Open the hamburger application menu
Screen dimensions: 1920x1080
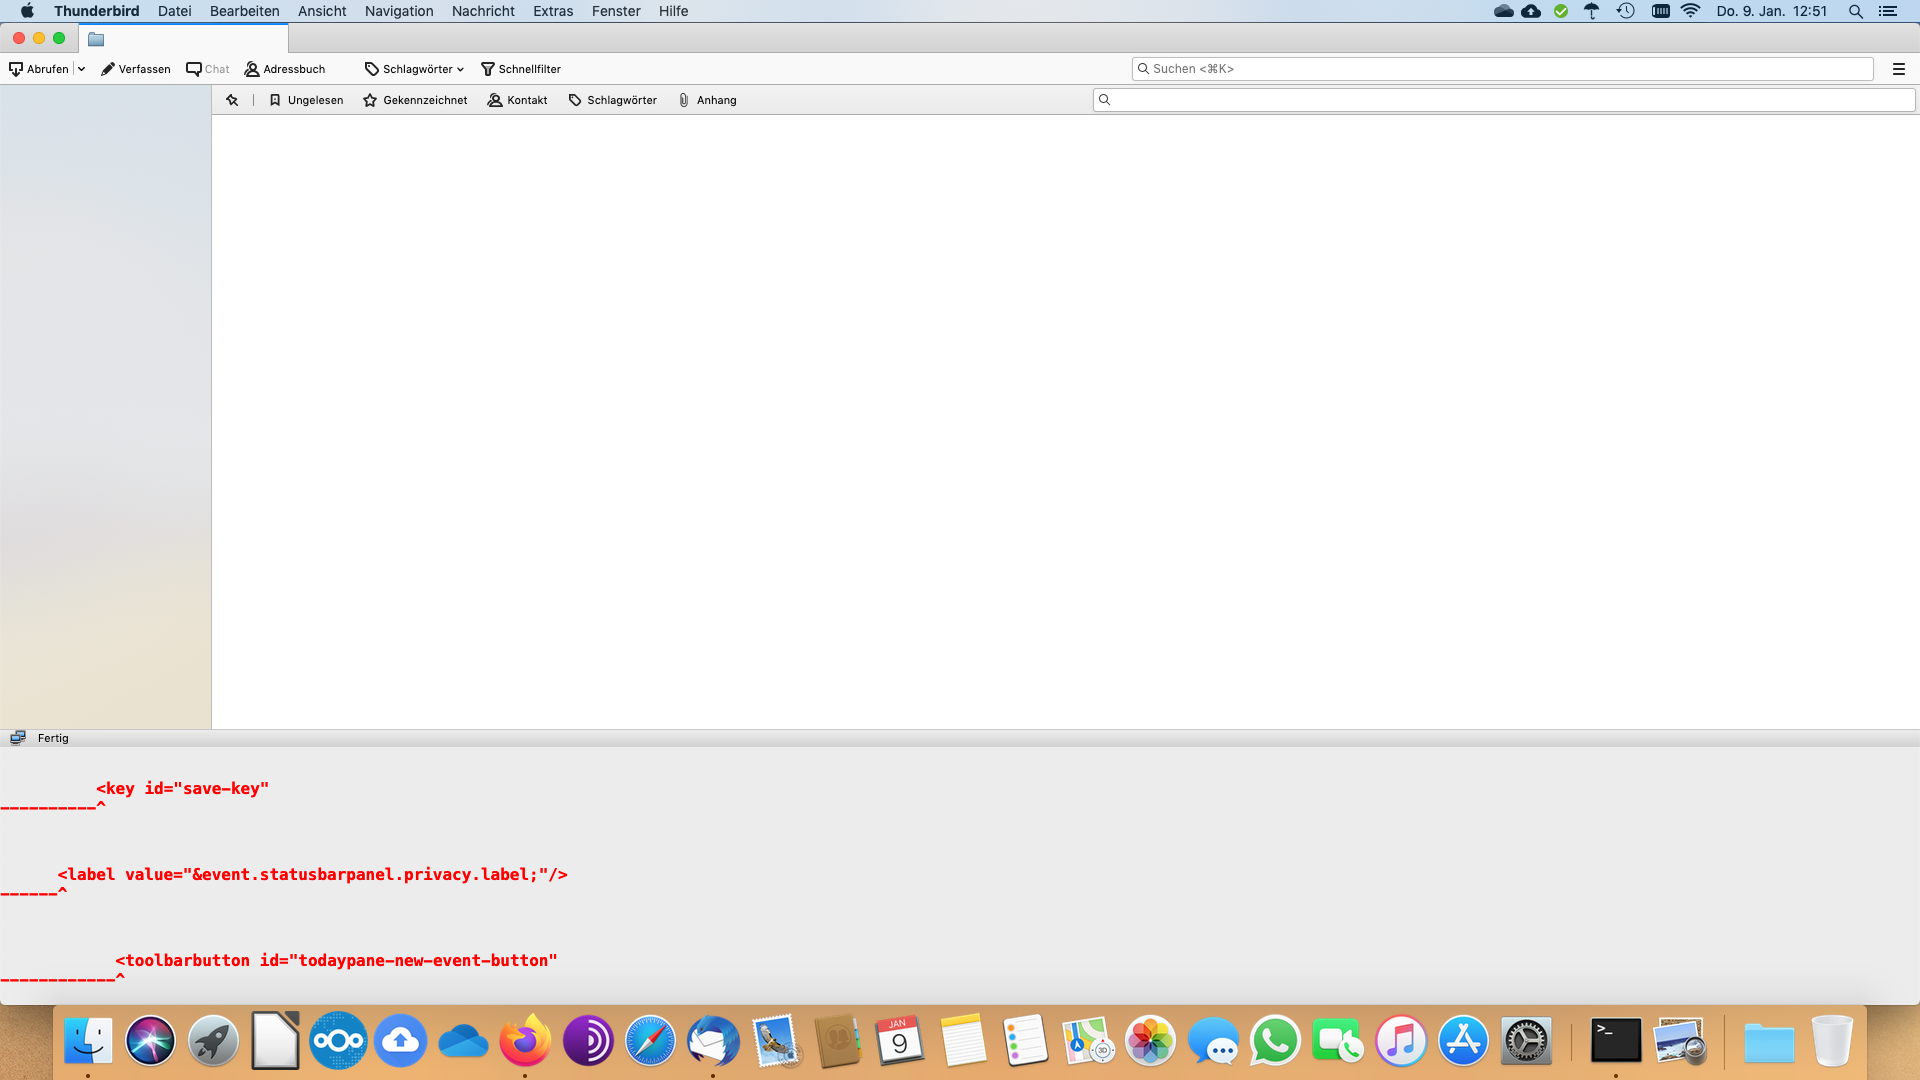[1898, 69]
